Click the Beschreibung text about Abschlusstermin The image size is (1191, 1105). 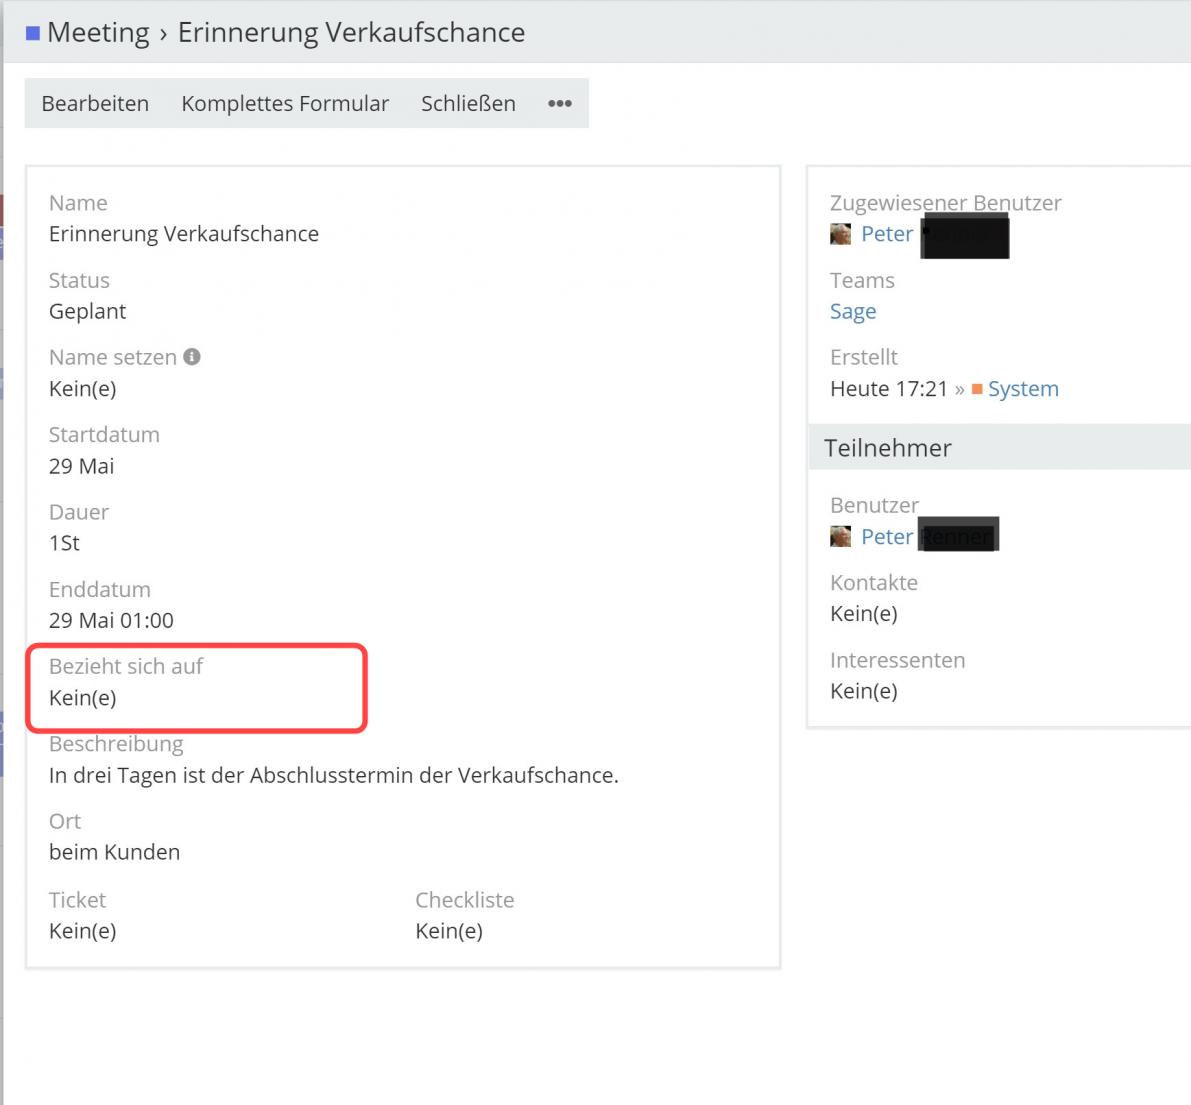point(334,775)
